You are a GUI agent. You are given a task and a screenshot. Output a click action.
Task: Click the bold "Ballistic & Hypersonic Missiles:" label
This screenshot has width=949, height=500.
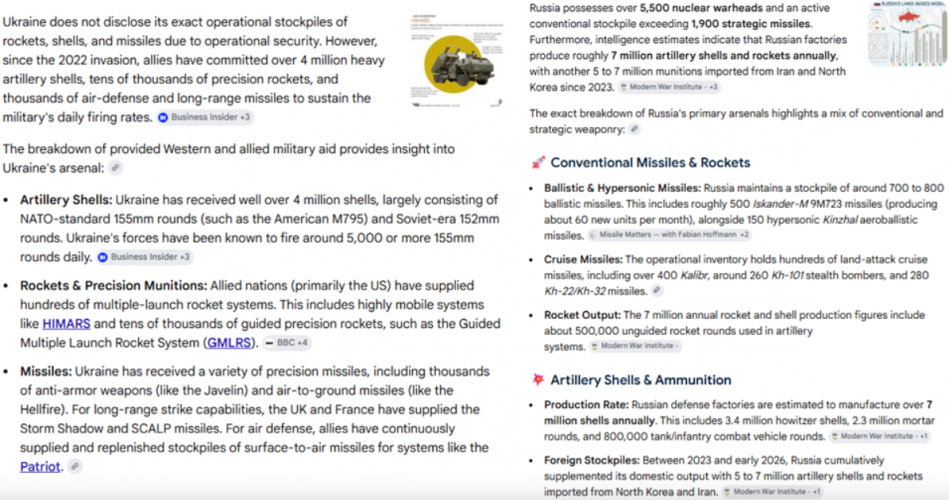[x=622, y=188]
